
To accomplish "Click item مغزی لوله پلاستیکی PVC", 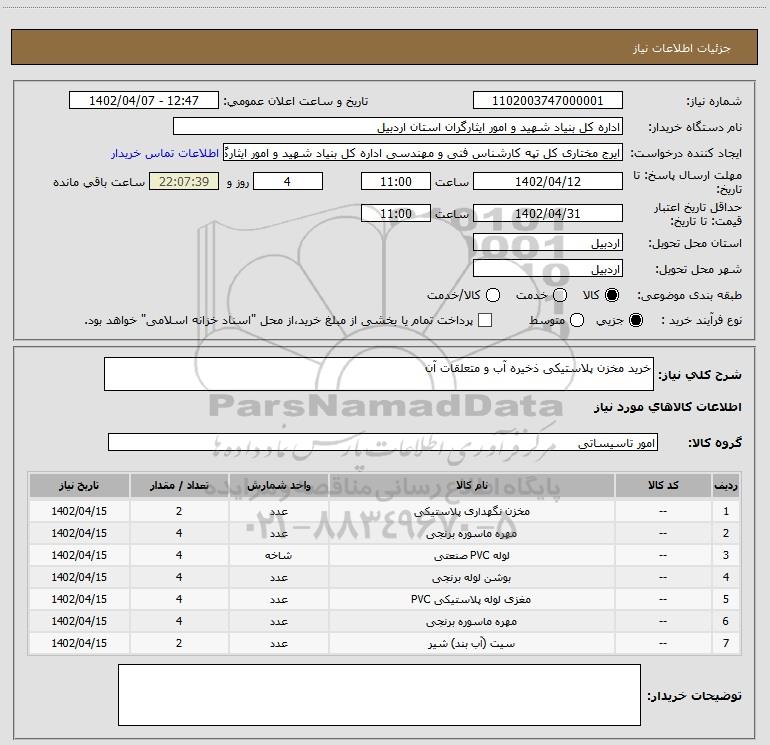I will point(471,600).
